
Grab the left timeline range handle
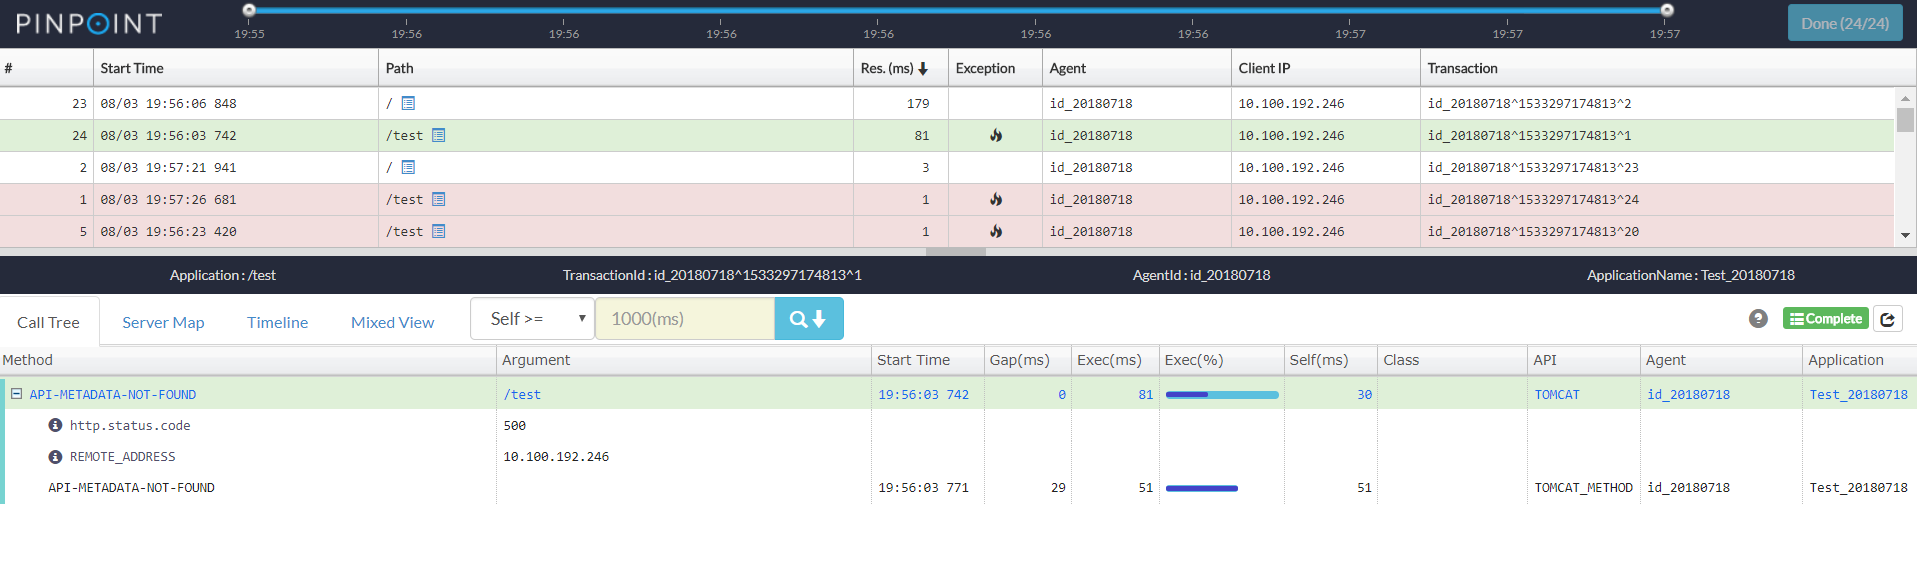pos(249,10)
